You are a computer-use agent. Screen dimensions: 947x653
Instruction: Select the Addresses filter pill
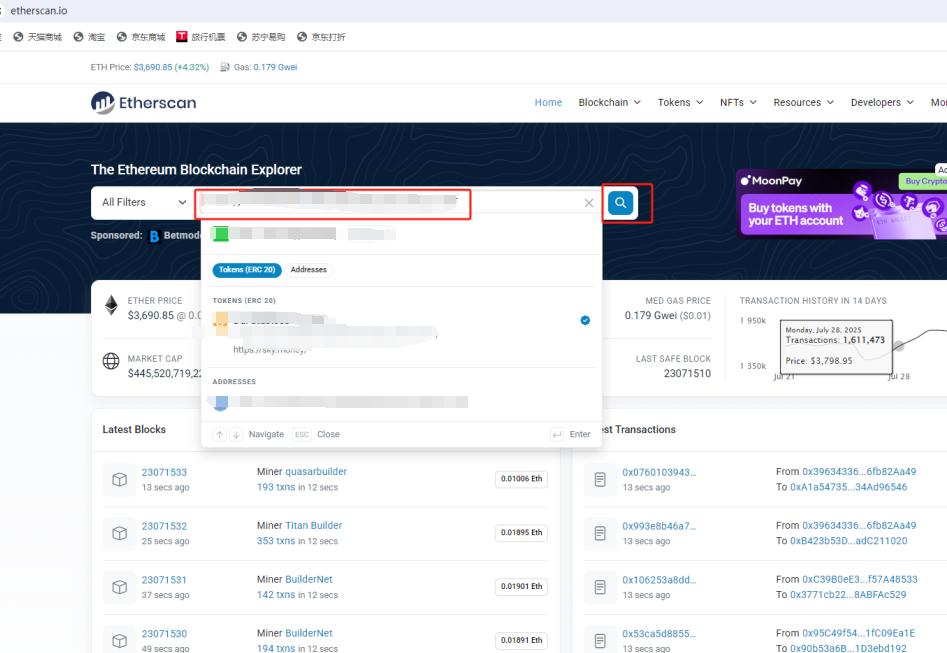point(309,270)
